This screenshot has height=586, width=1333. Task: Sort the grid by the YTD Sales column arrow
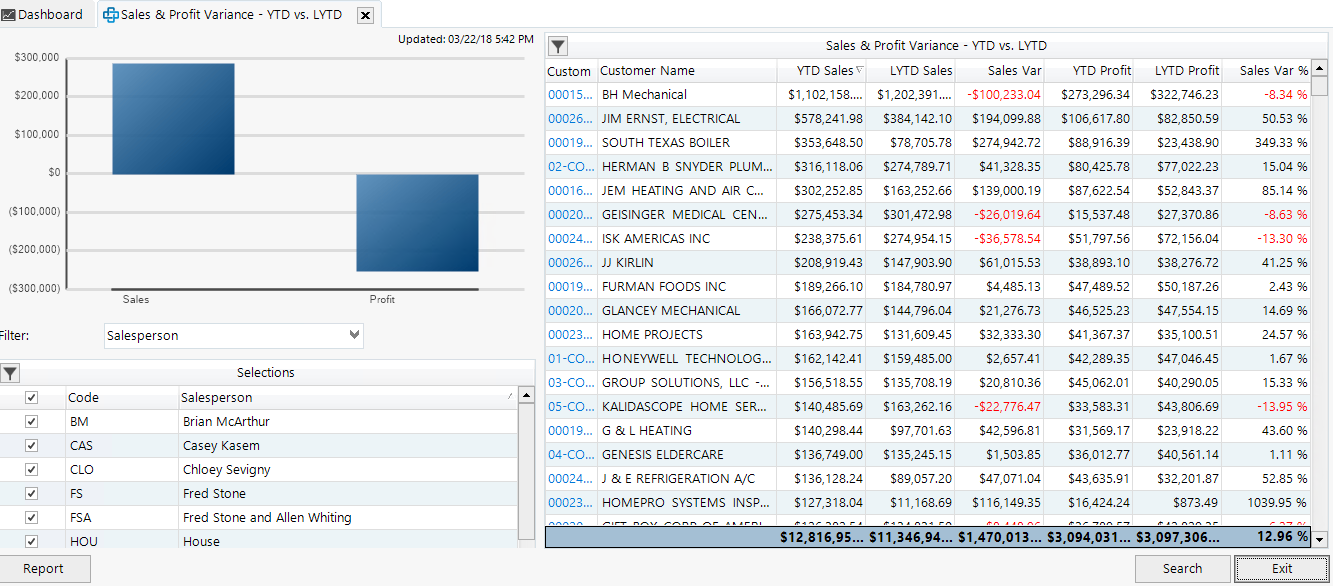click(x=857, y=70)
